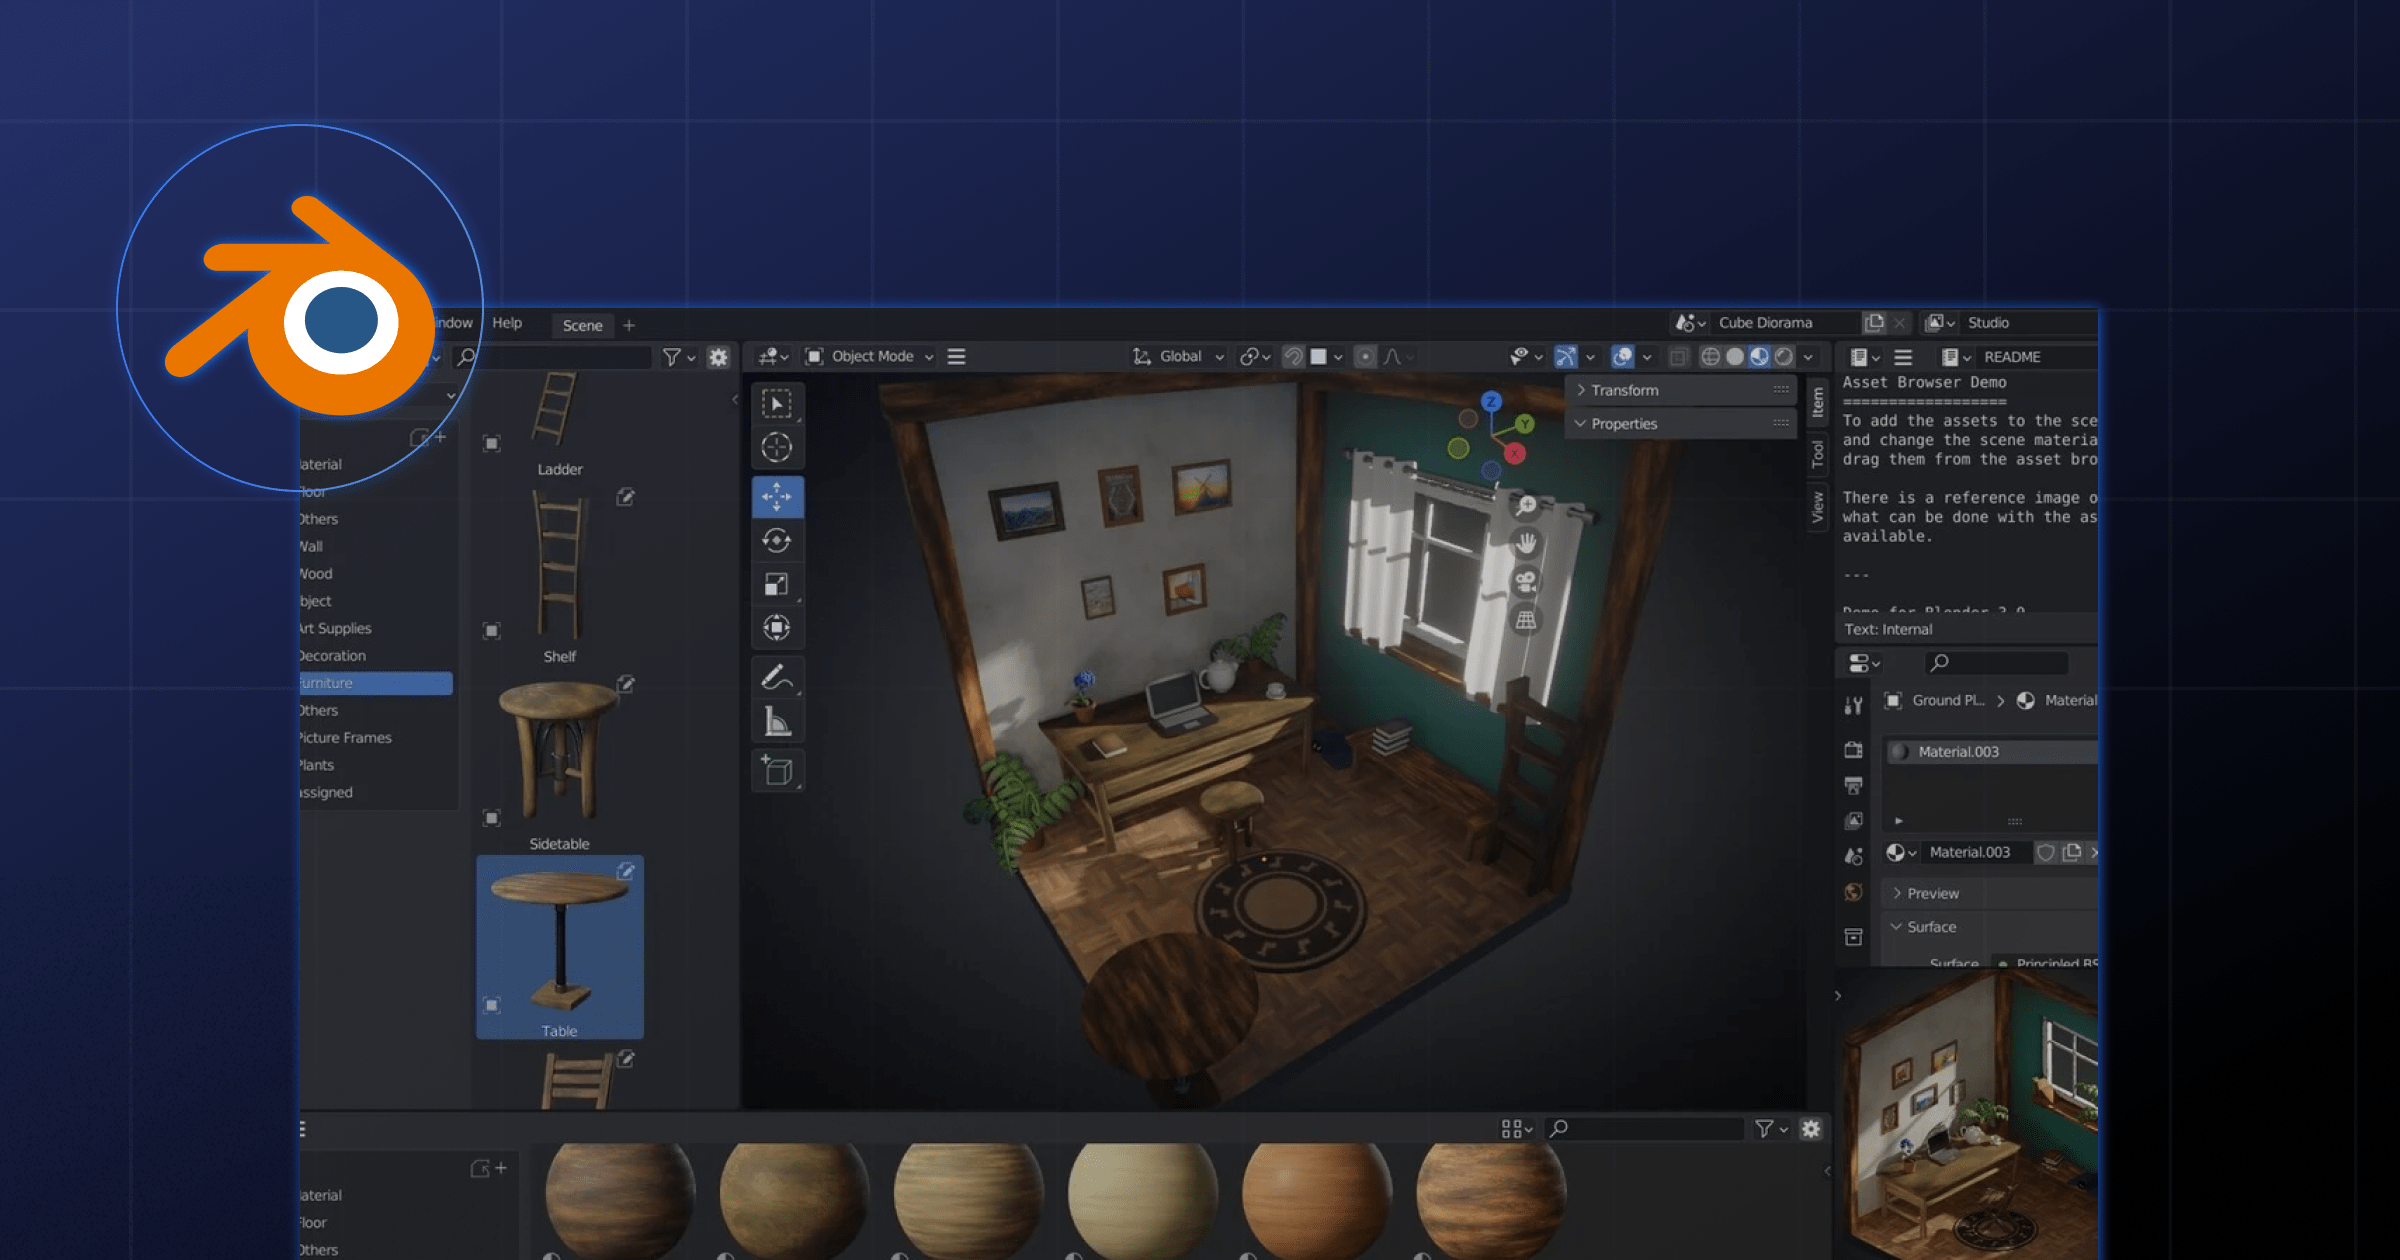The width and height of the screenshot is (2400, 1260).
Task: Toggle proportional editing in viewport header
Action: [1365, 357]
